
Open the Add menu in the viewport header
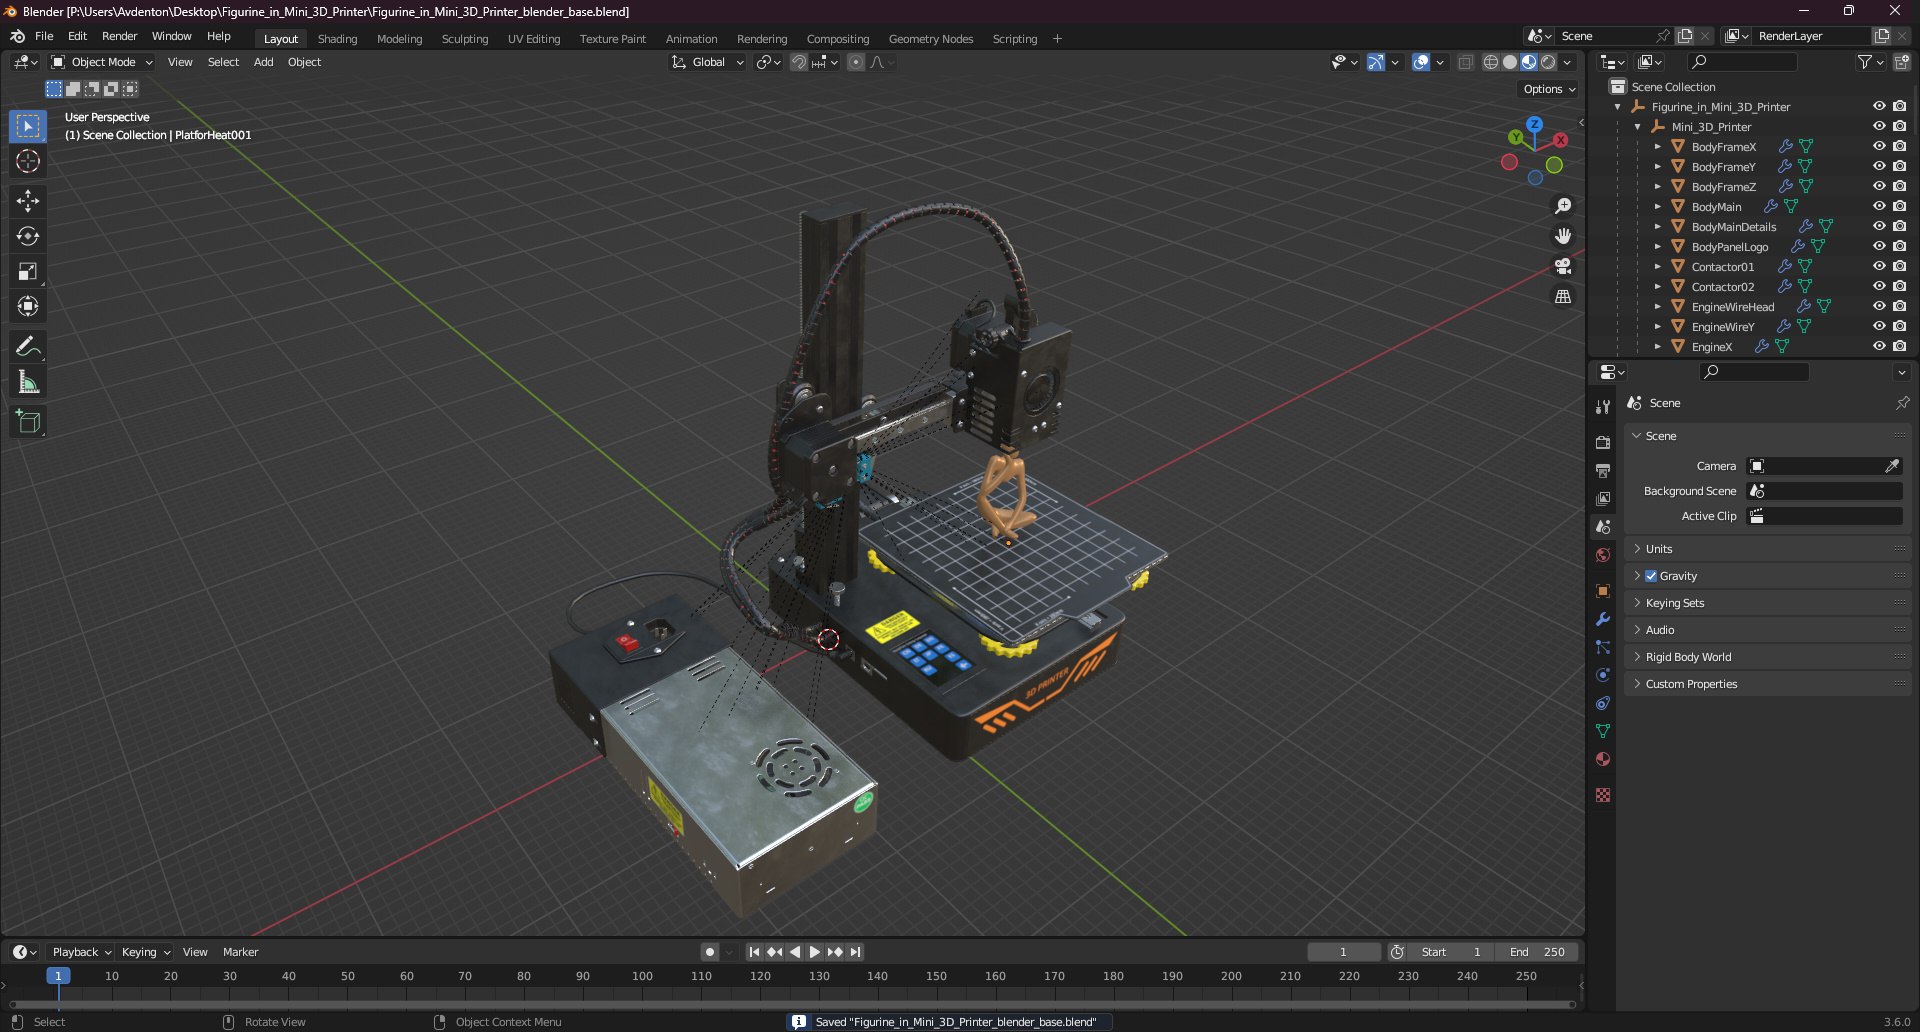click(x=263, y=62)
